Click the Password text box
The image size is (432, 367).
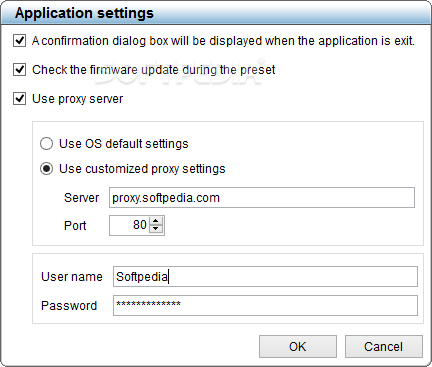click(x=265, y=305)
